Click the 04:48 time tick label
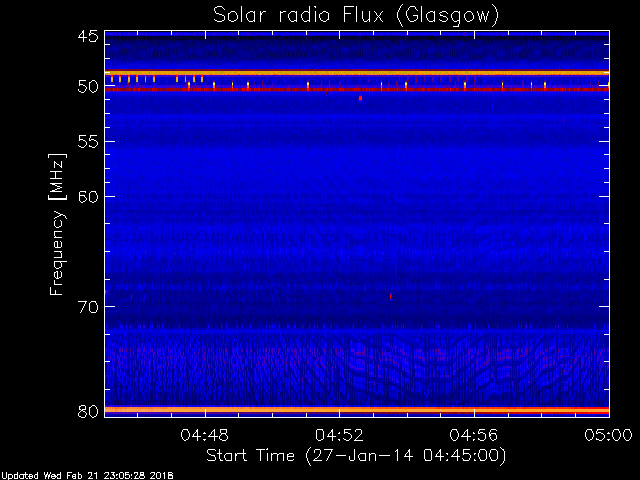This screenshot has width=640, height=480. point(204,435)
